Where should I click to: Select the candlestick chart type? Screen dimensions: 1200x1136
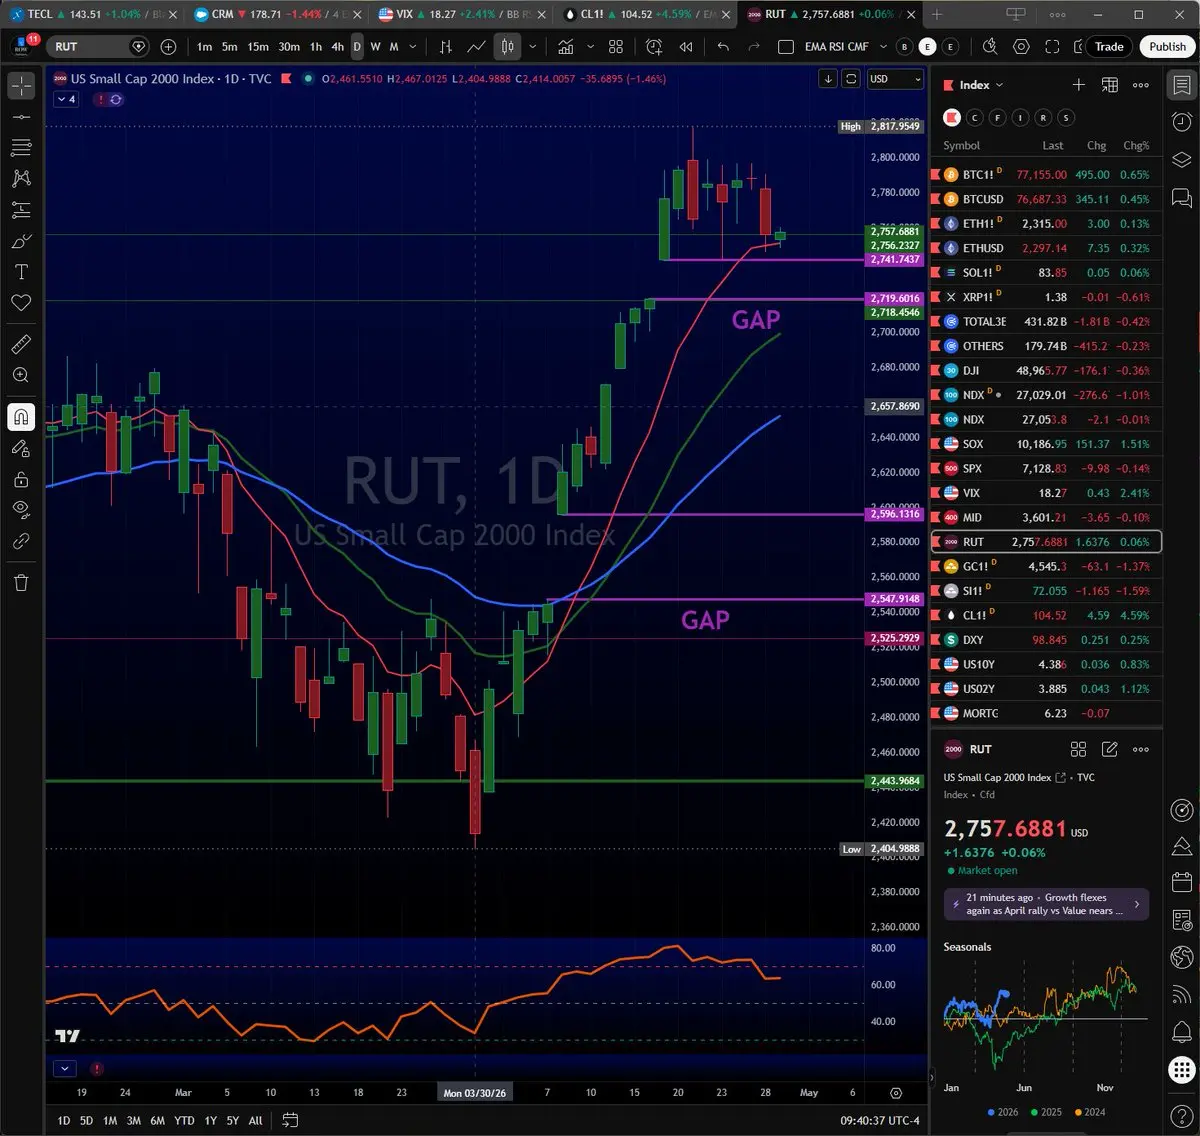507,47
